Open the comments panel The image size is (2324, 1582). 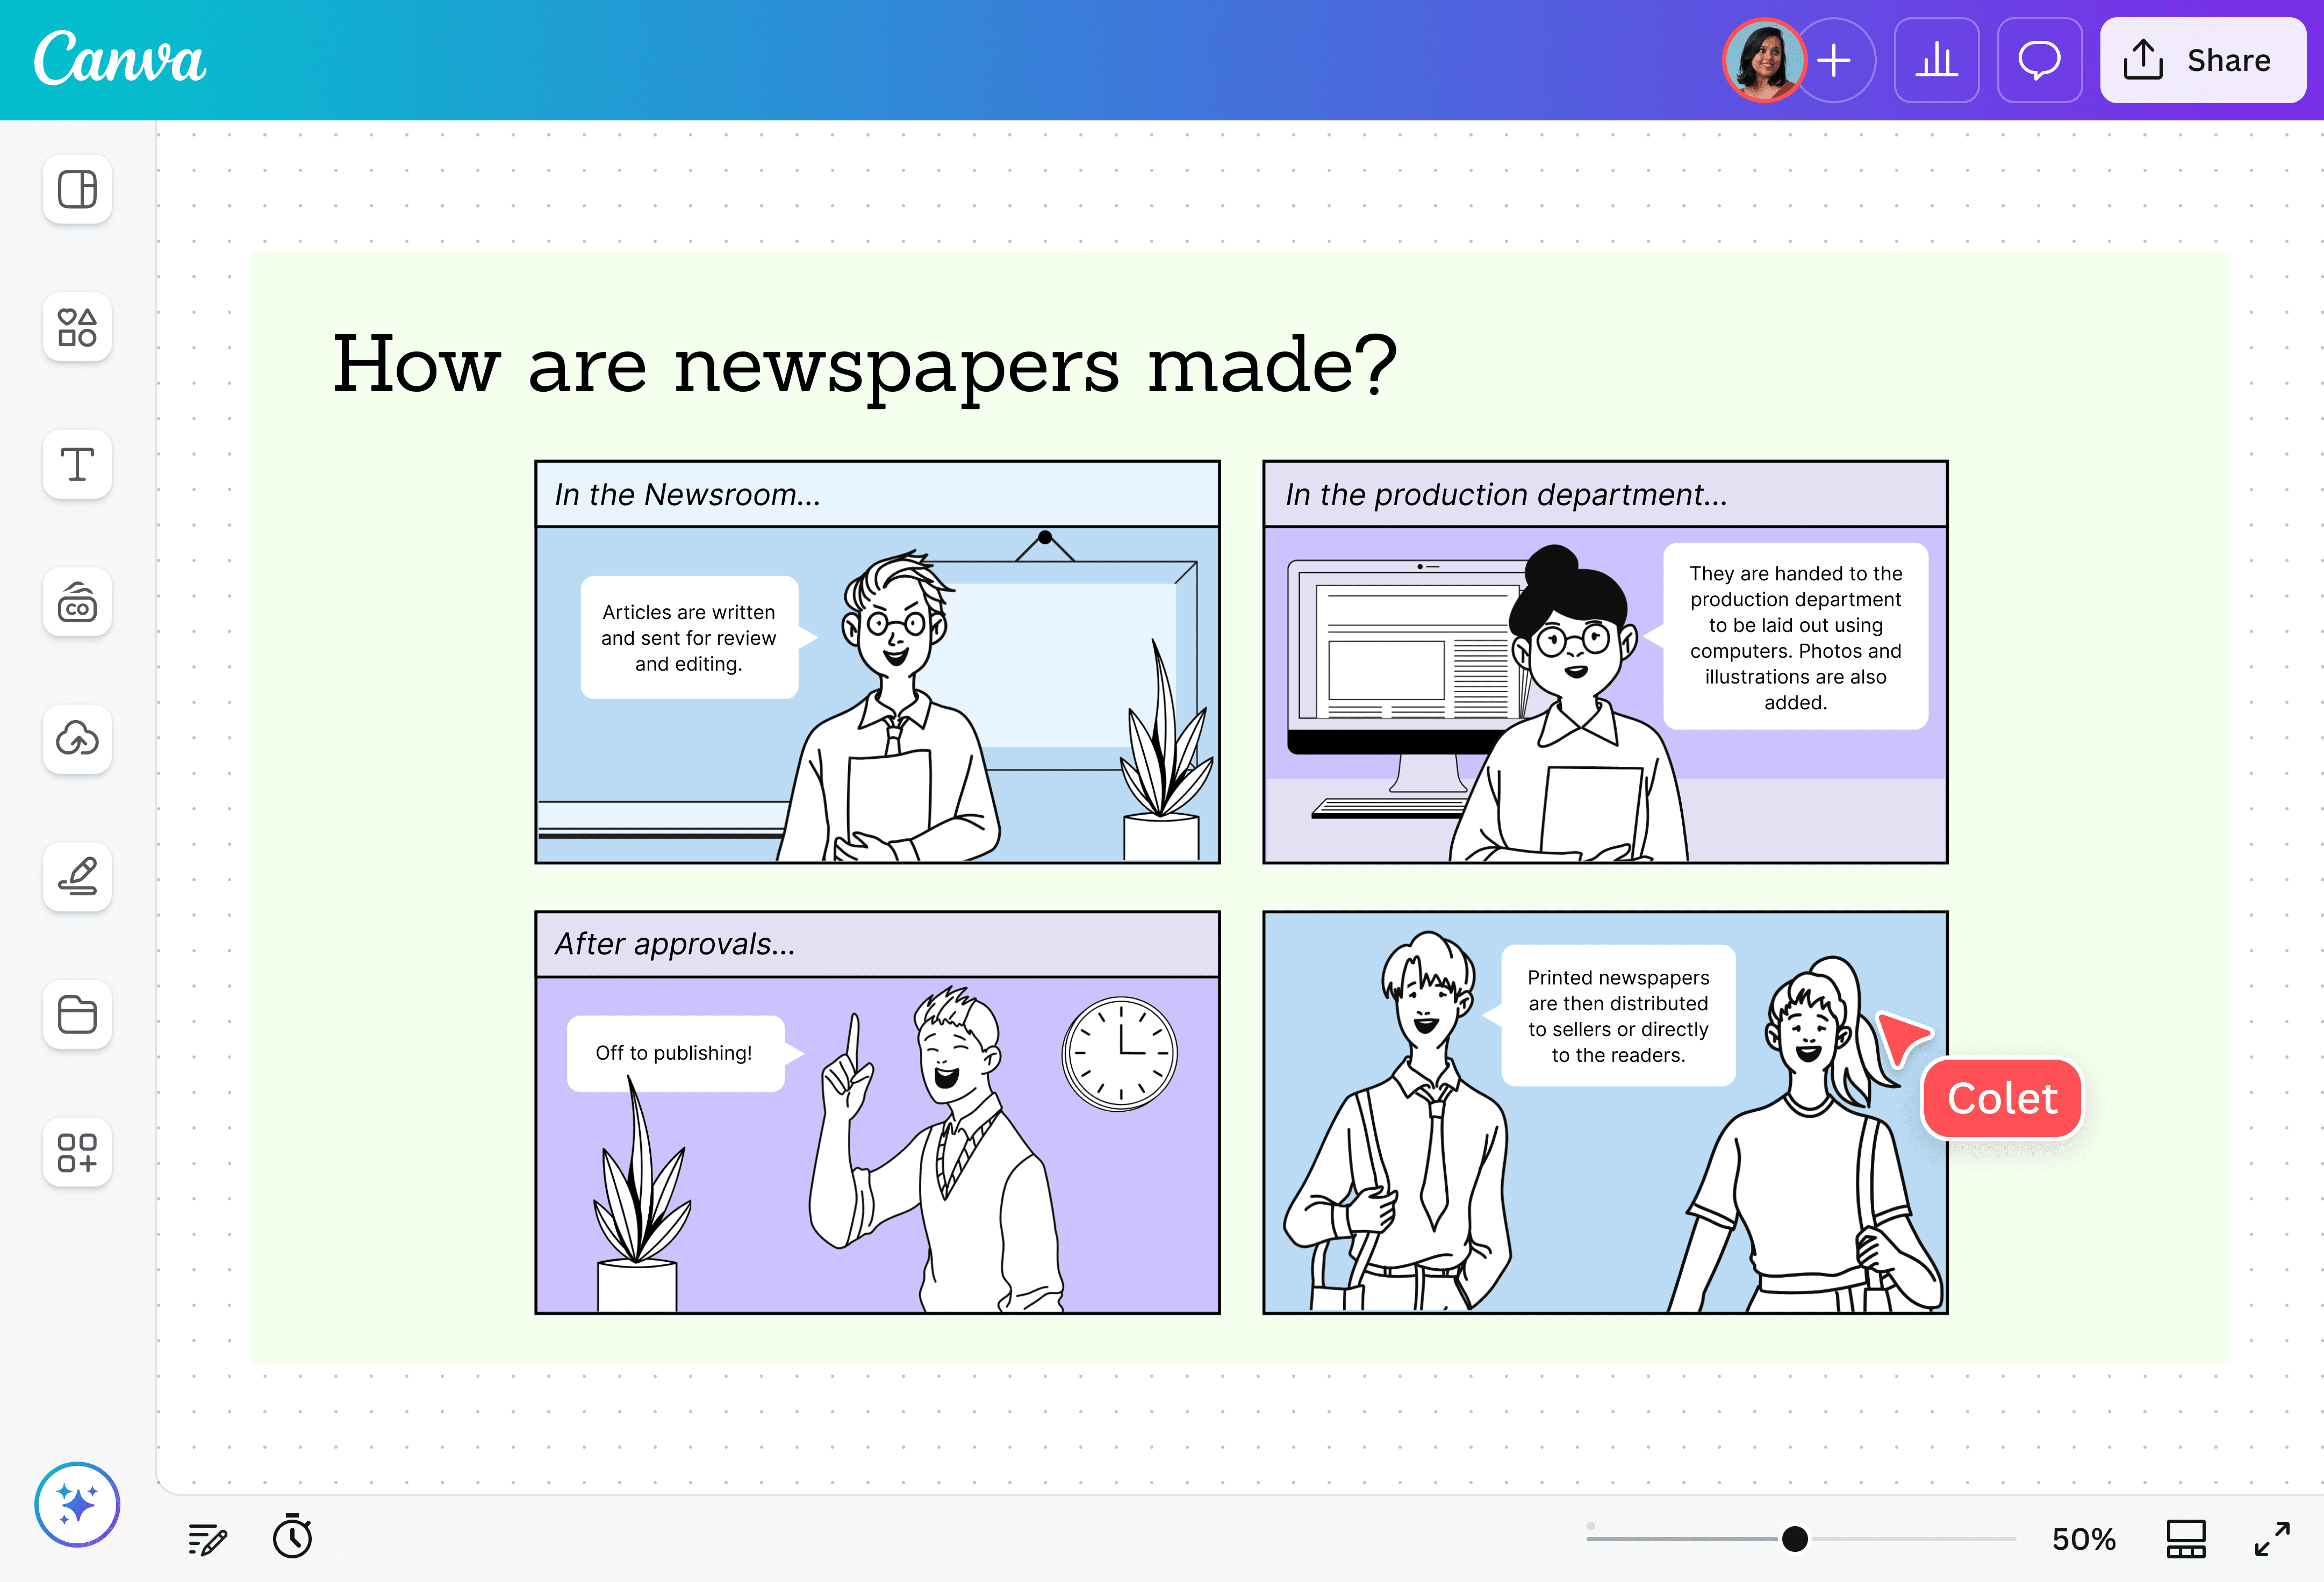click(x=2040, y=60)
